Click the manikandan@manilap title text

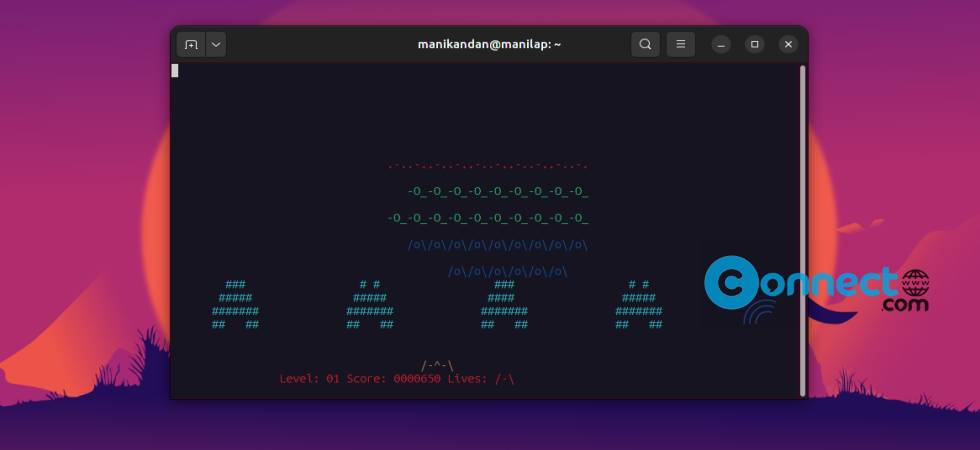489,44
